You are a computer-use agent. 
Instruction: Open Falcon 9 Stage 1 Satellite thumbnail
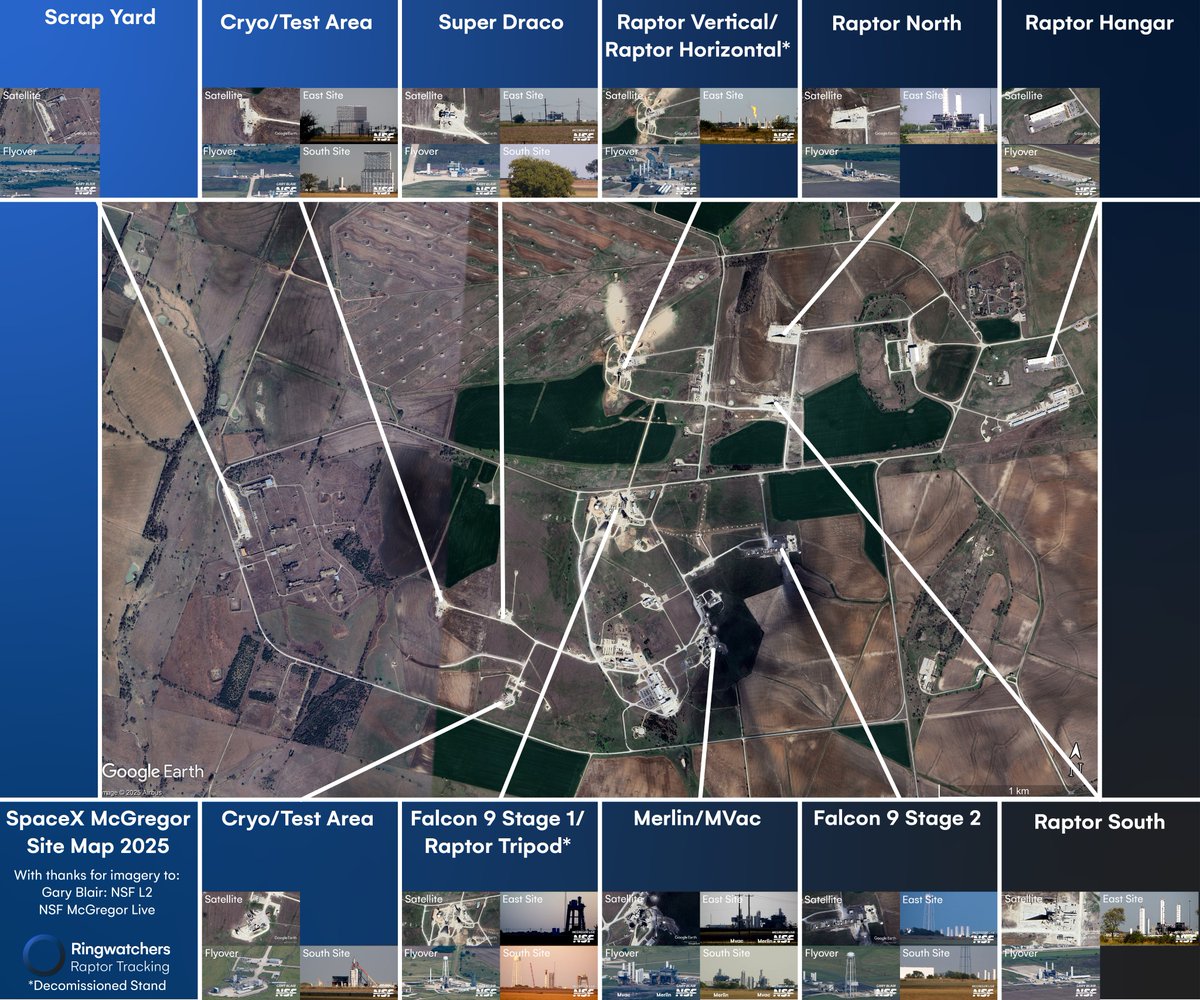point(450,919)
